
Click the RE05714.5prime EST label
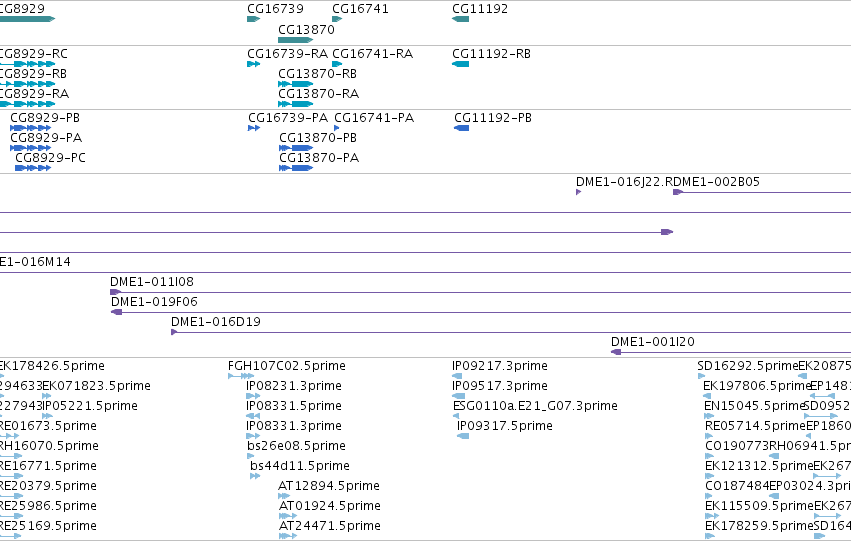(x=755, y=426)
